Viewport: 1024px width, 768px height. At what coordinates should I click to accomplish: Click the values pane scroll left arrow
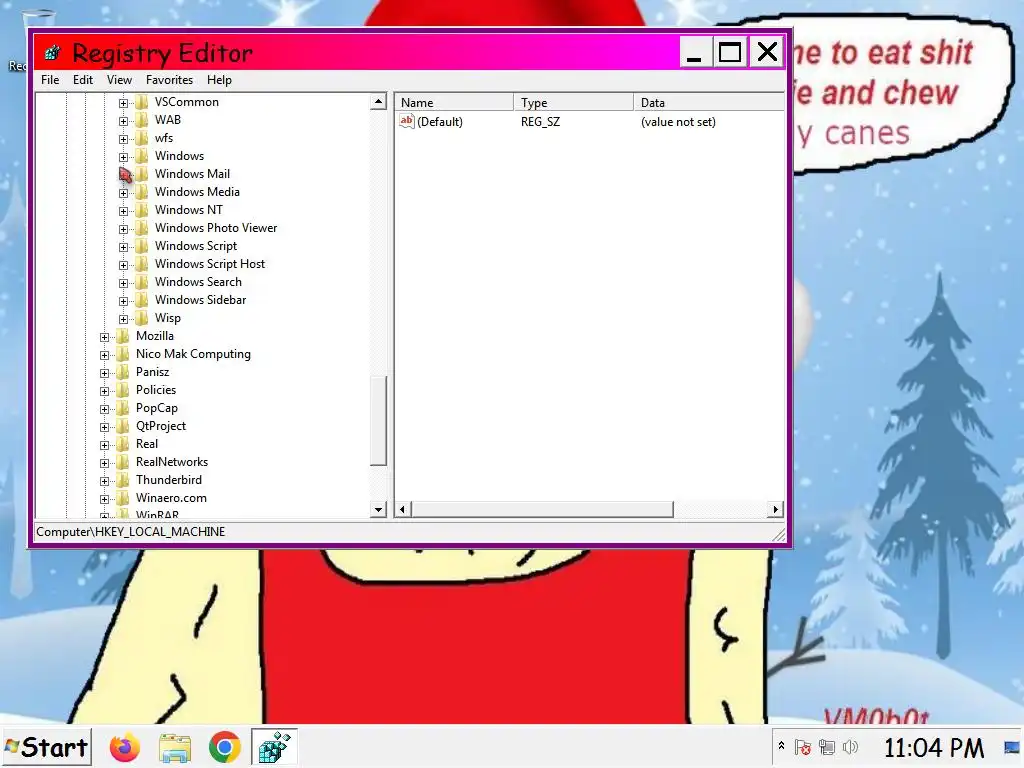(x=403, y=509)
